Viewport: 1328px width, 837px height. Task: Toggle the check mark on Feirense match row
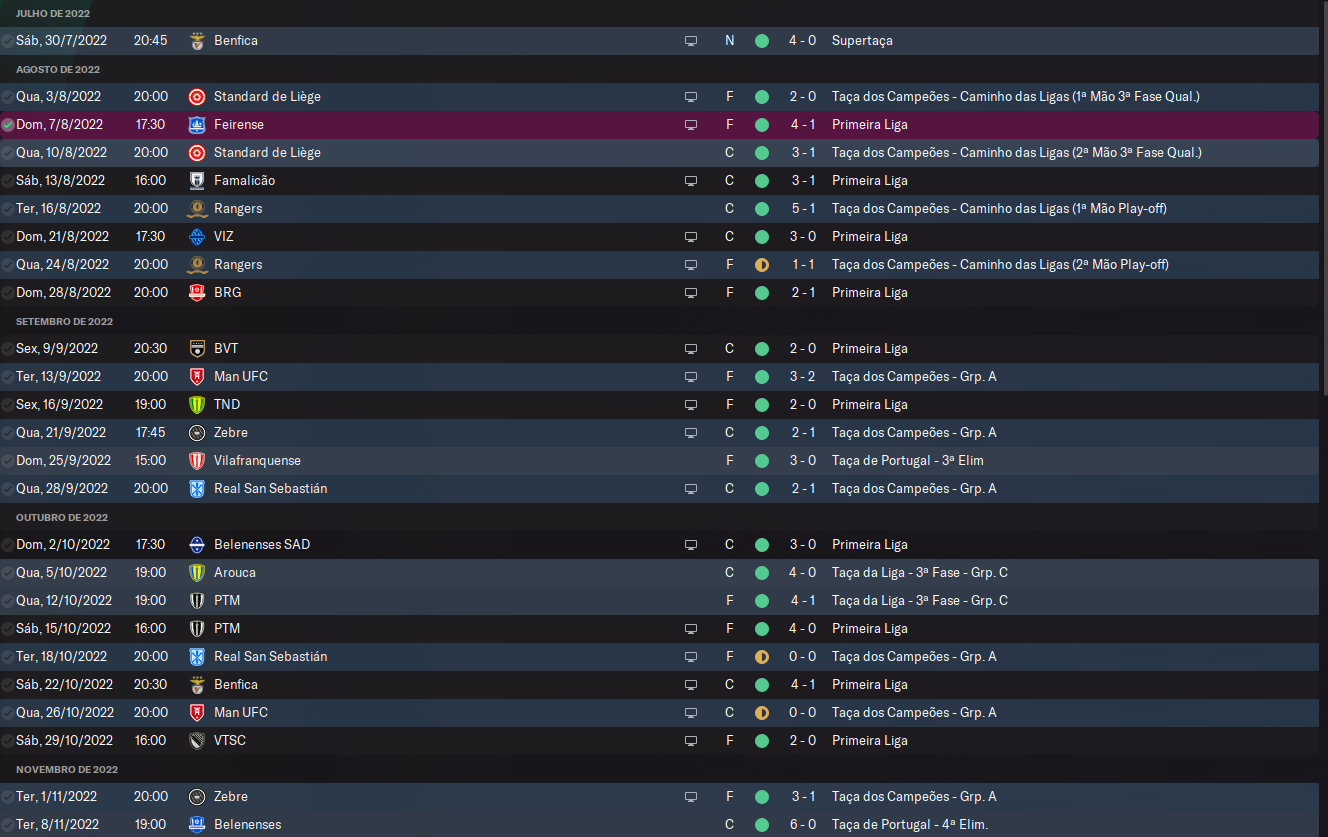coord(8,125)
